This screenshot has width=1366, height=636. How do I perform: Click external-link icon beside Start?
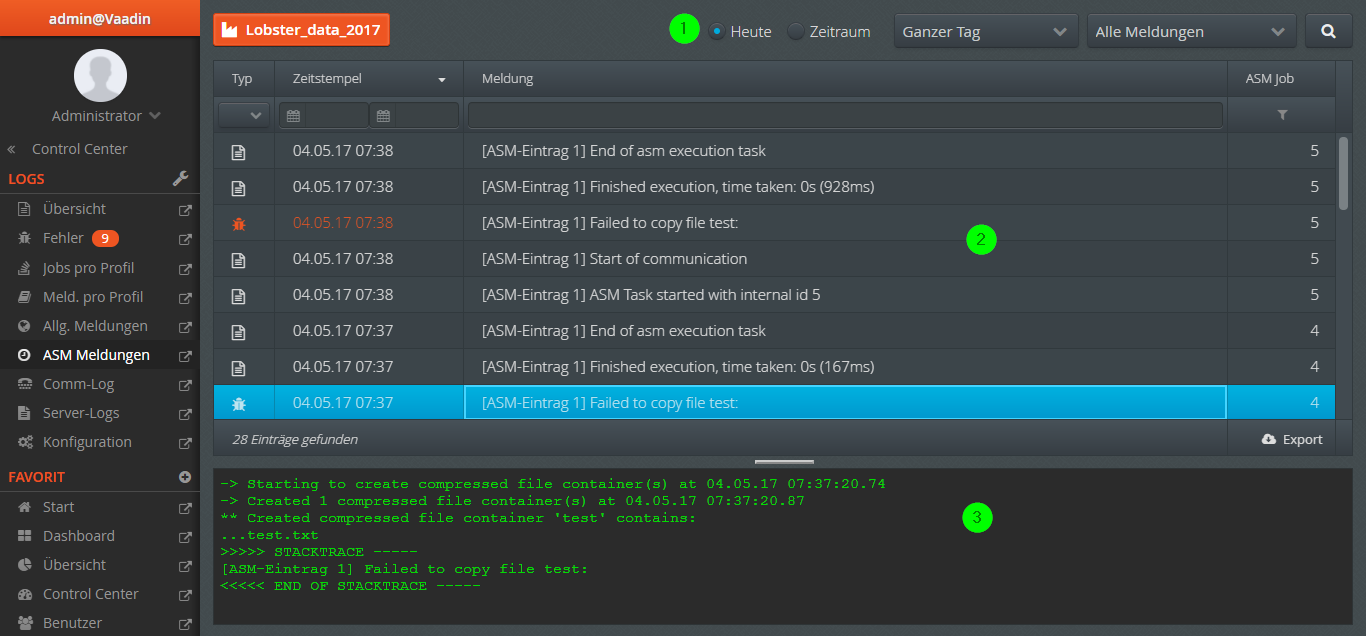(185, 508)
